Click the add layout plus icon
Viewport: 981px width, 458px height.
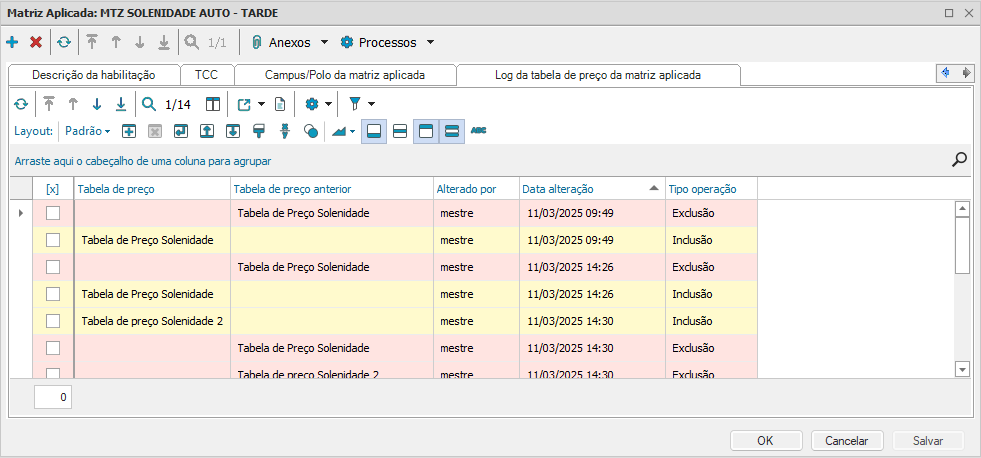click(x=129, y=131)
